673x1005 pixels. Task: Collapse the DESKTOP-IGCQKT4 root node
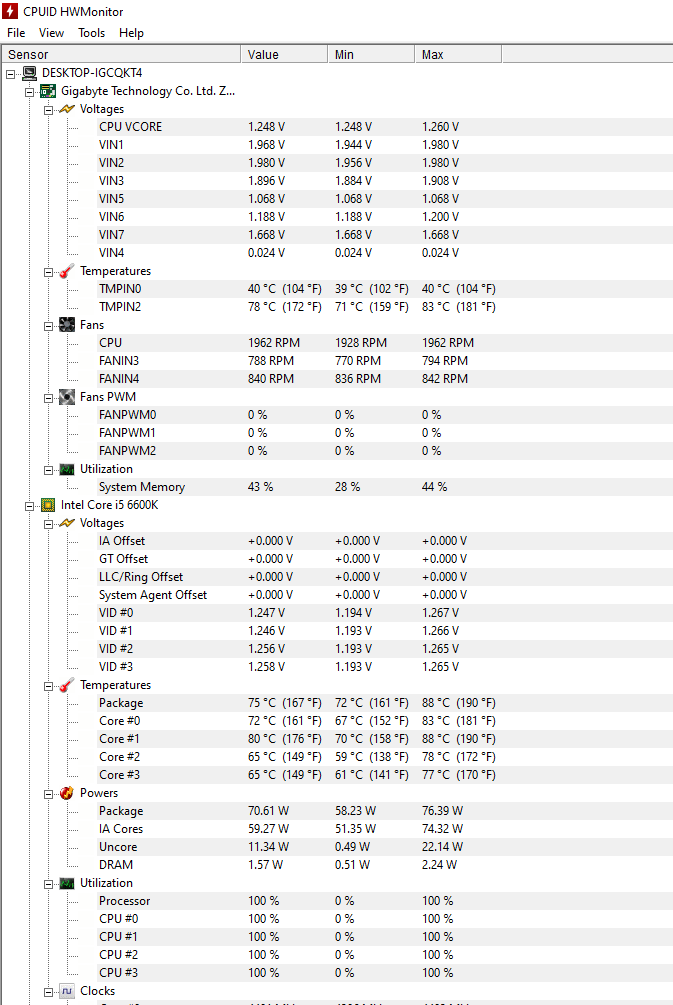click(x=11, y=73)
